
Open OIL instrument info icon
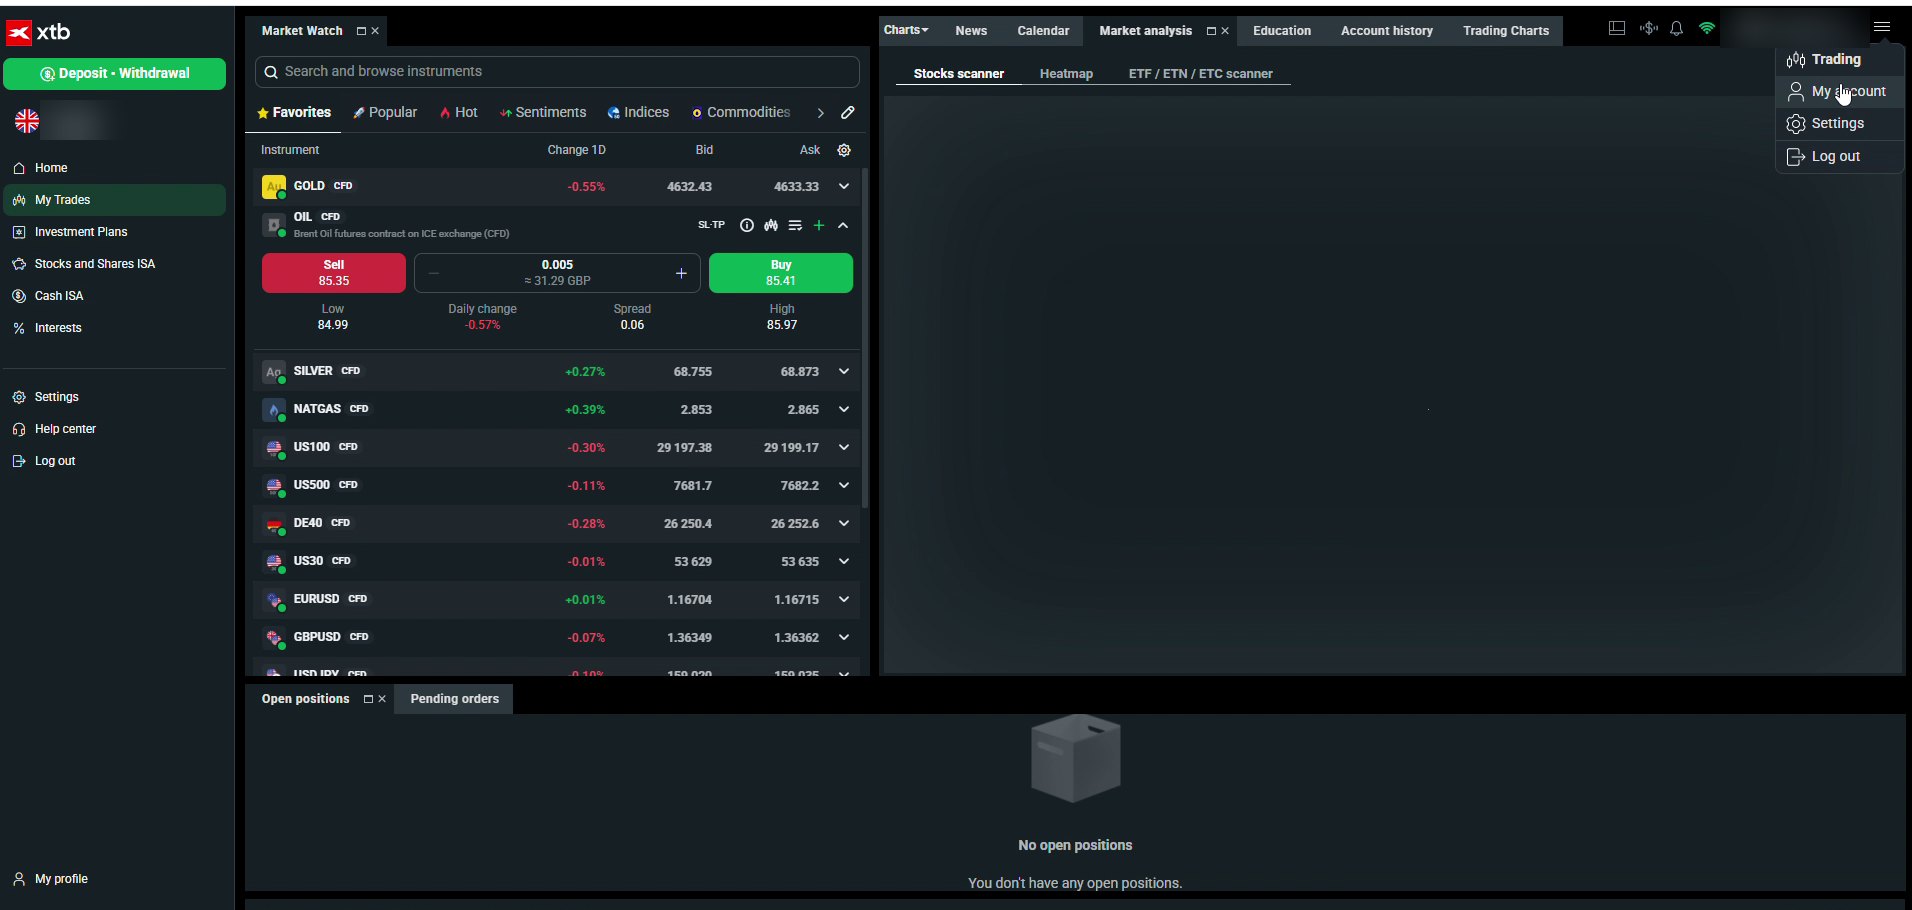point(747,226)
